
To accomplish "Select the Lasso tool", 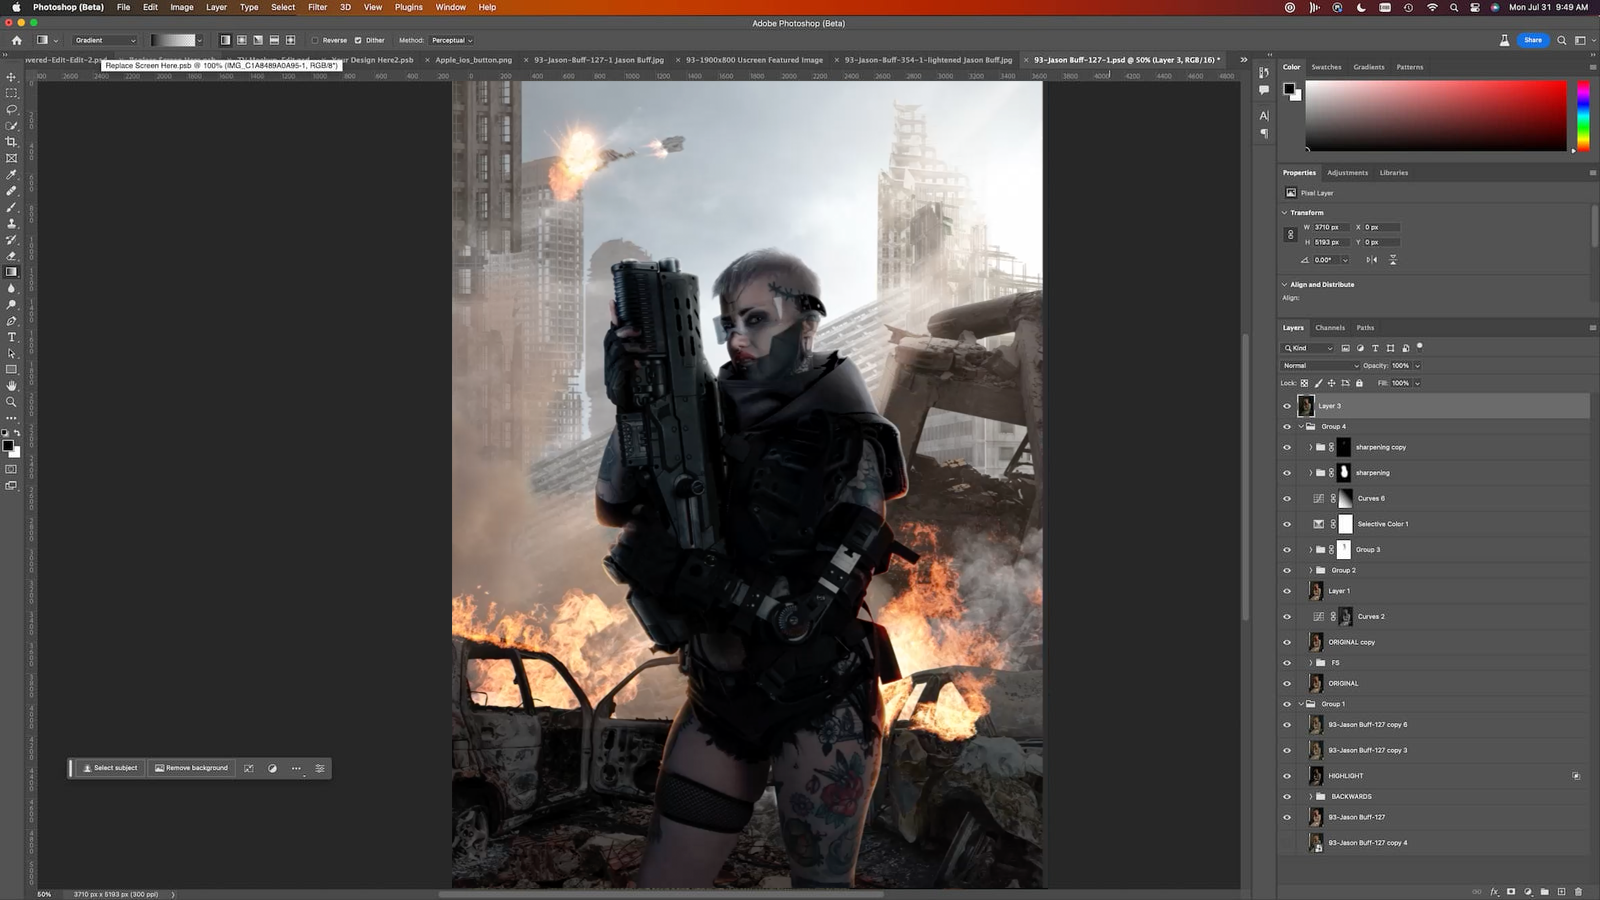I will pyautogui.click(x=12, y=109).
